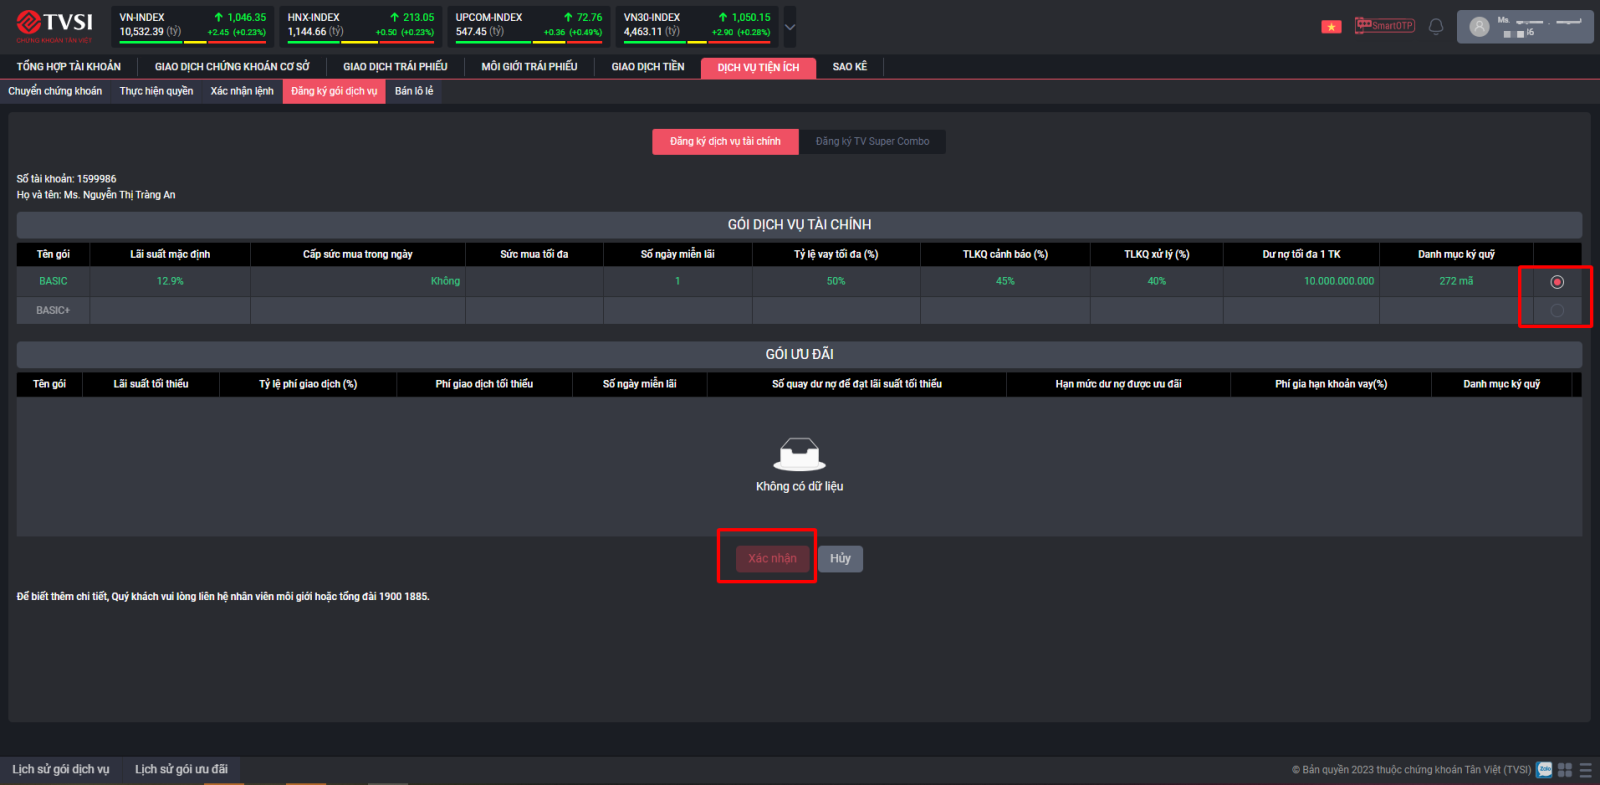Open the SmartOTP icon

point(1384,26)
